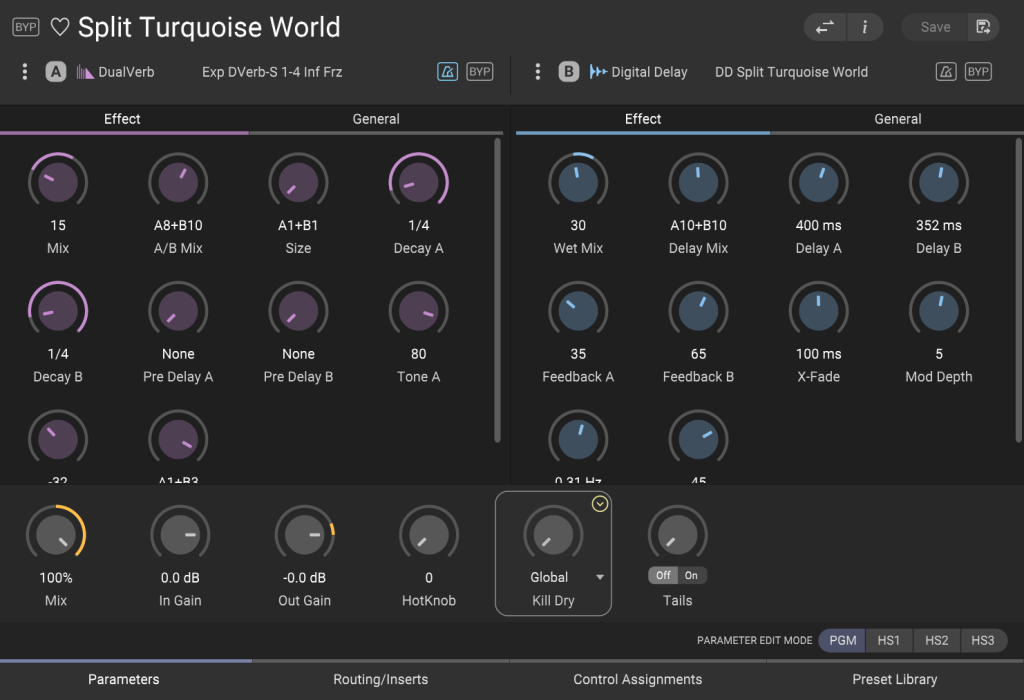Click the Size knob
The image size is (1024, 700).
point(298,182)
